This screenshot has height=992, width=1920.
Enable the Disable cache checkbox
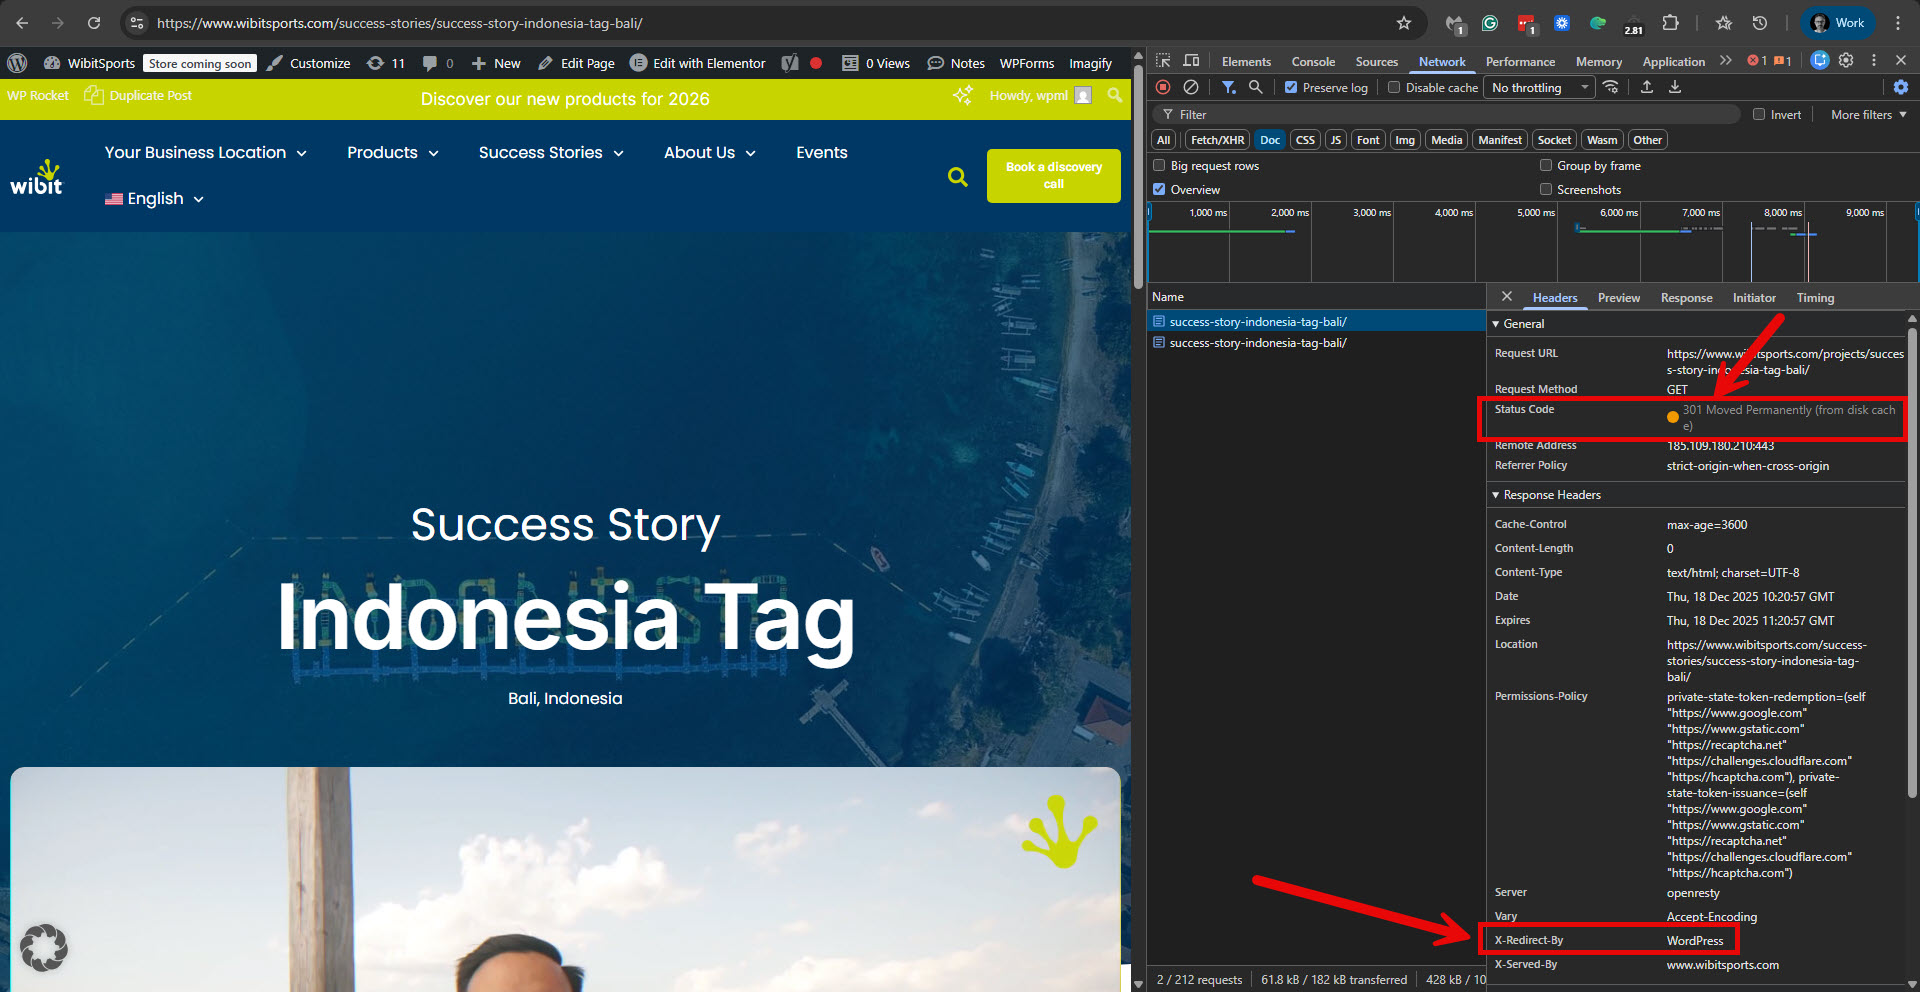(x=1394, y=88)
